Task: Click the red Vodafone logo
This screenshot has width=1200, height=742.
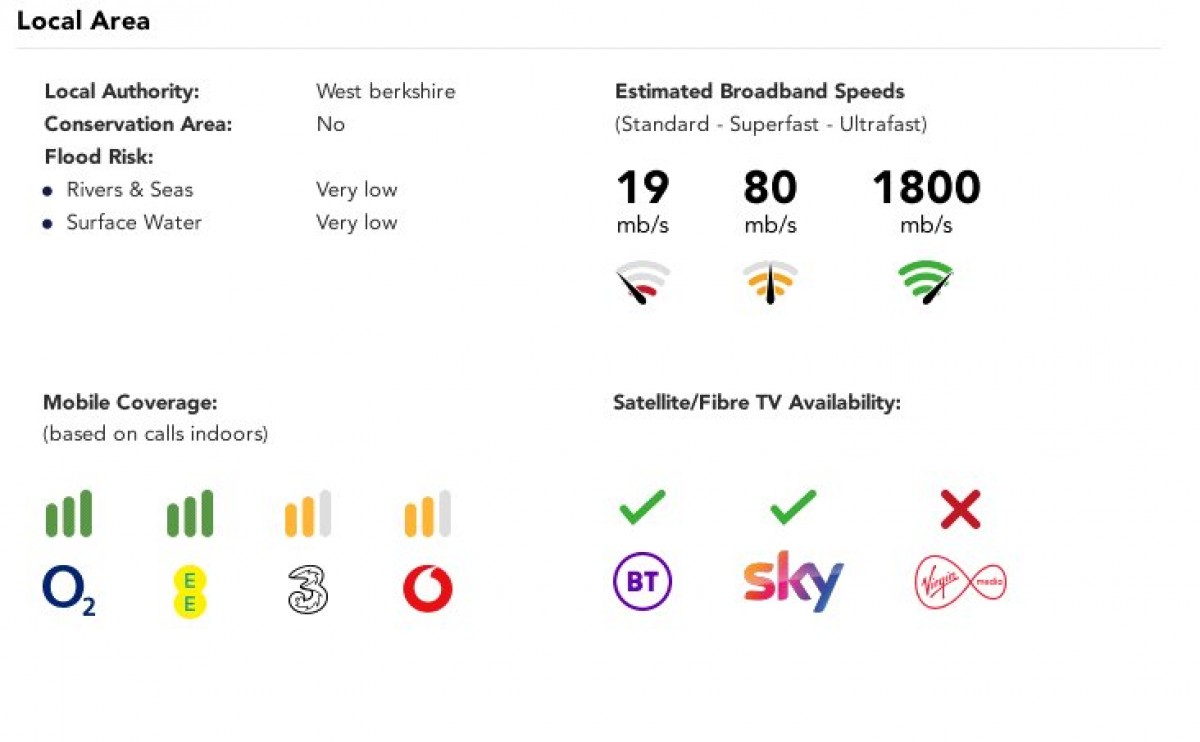Action: coord(427,590)
